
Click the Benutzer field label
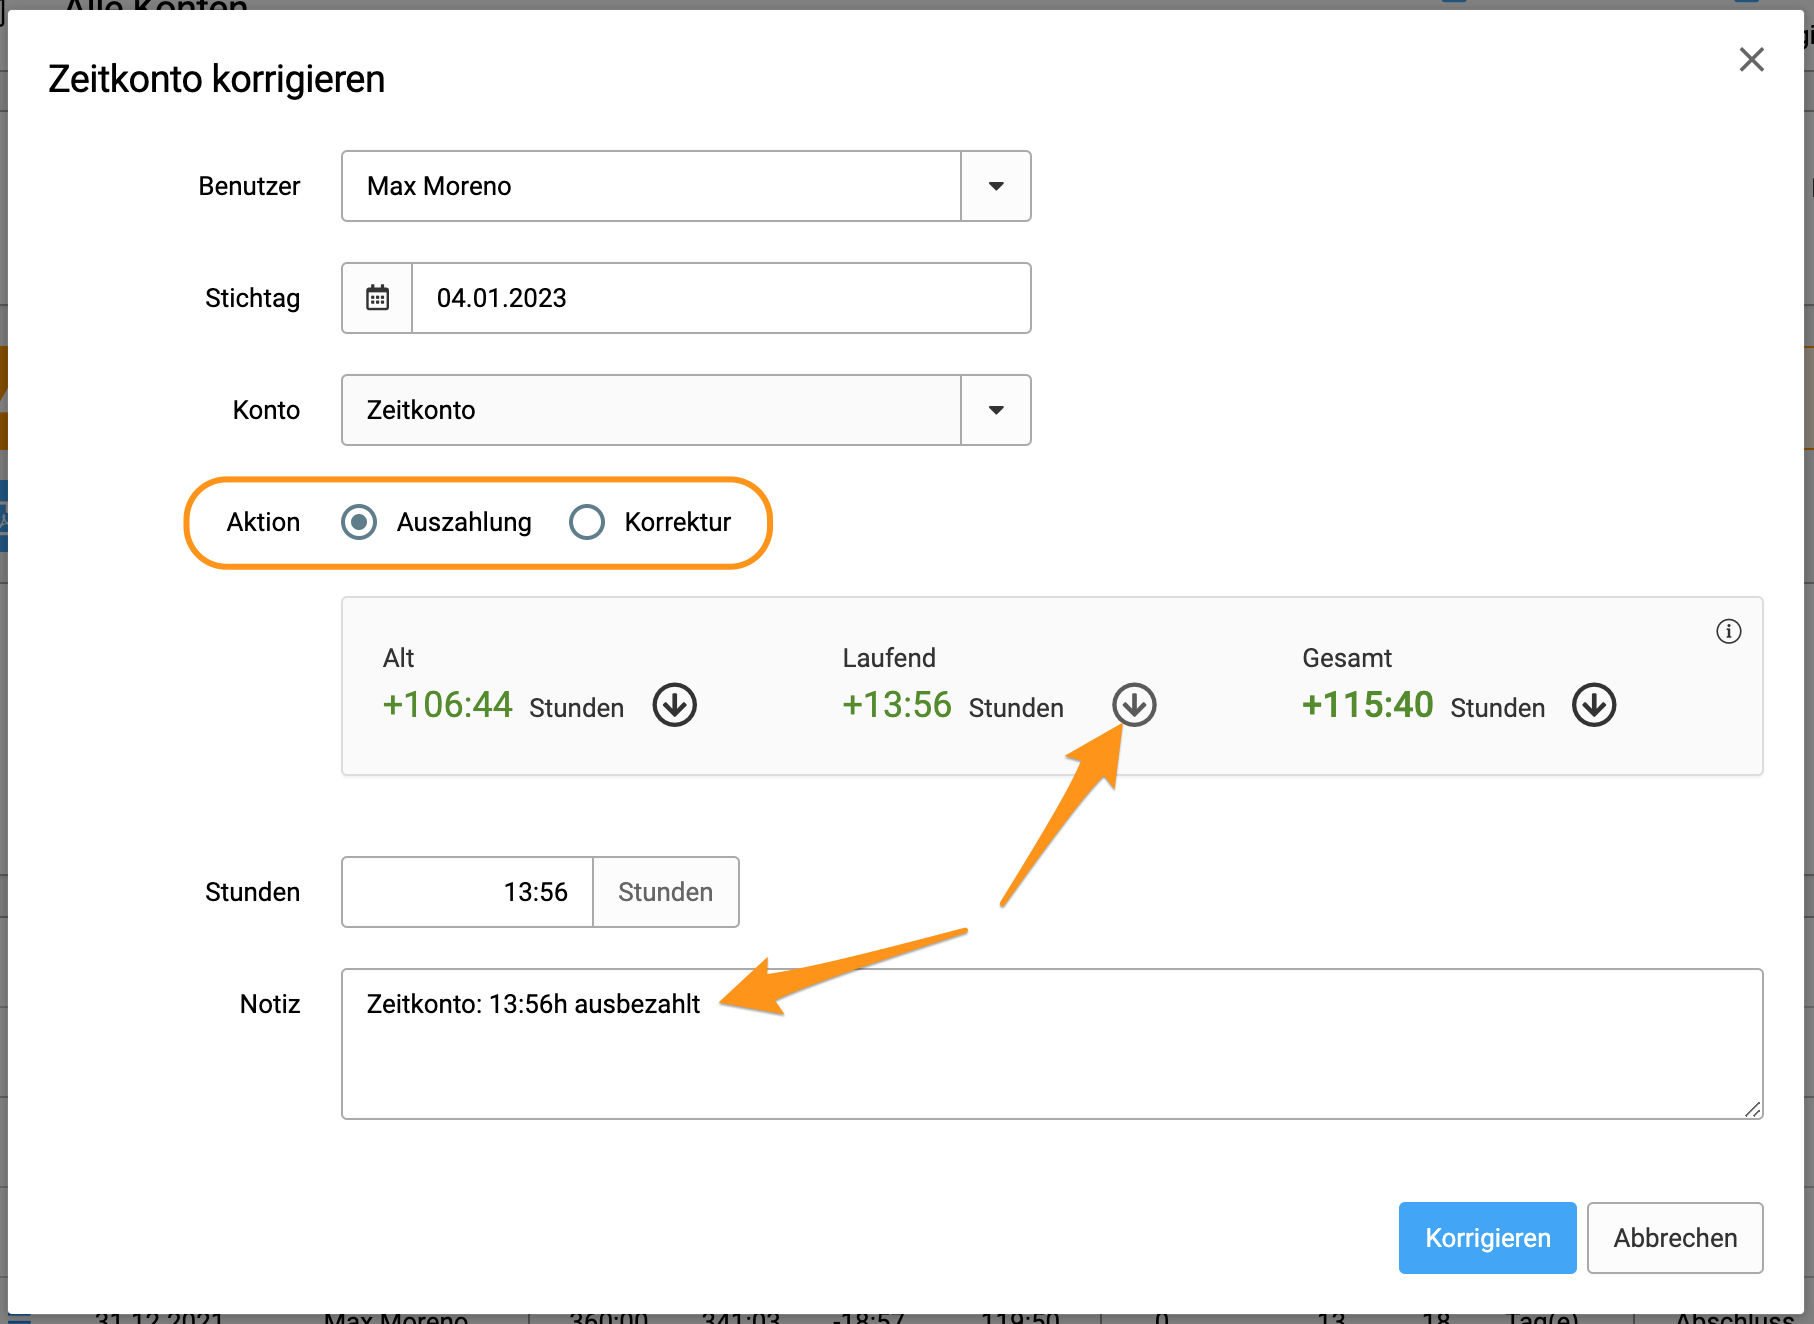(x=249, y=186)
